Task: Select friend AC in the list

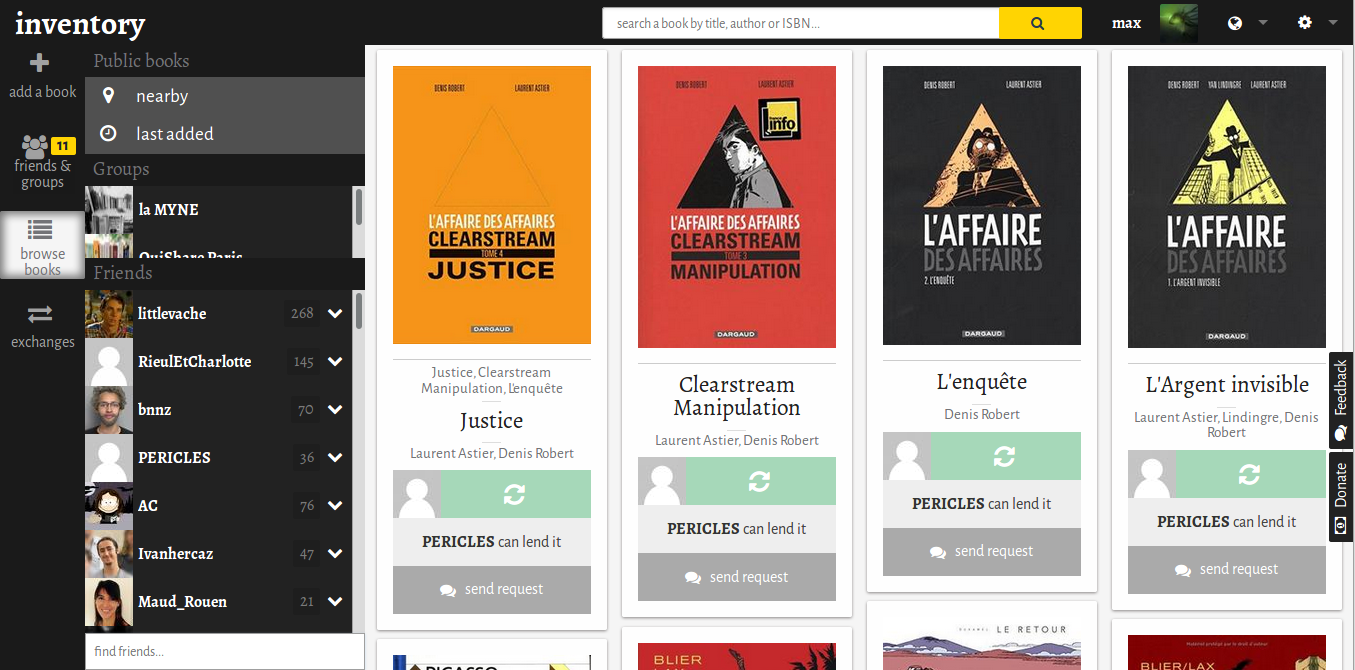Action: coord(148,505)
